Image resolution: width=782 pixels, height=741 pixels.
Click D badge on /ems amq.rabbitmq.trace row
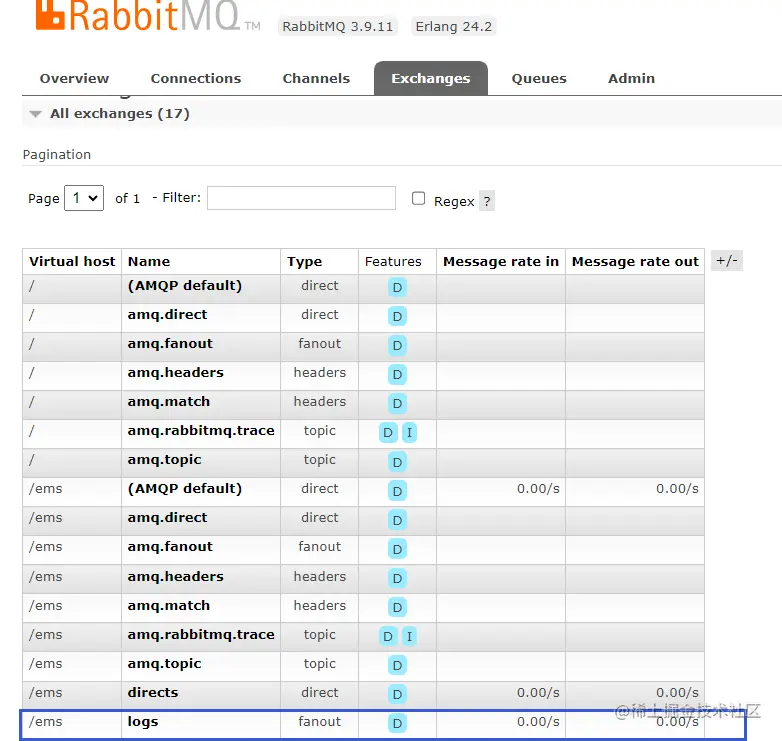[x=388, y=636]
